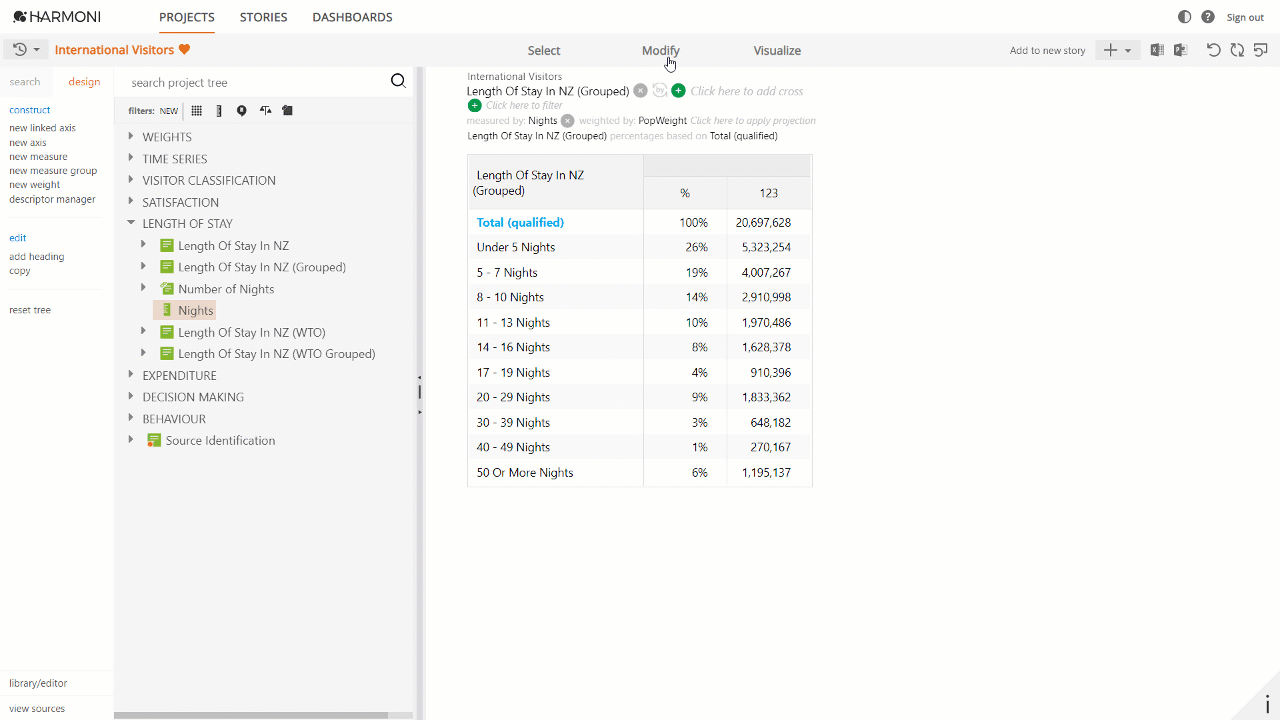This screenshot has width=1280, height=720.
Task: Click the undo arrow icon
Action: pos(1213,50)
